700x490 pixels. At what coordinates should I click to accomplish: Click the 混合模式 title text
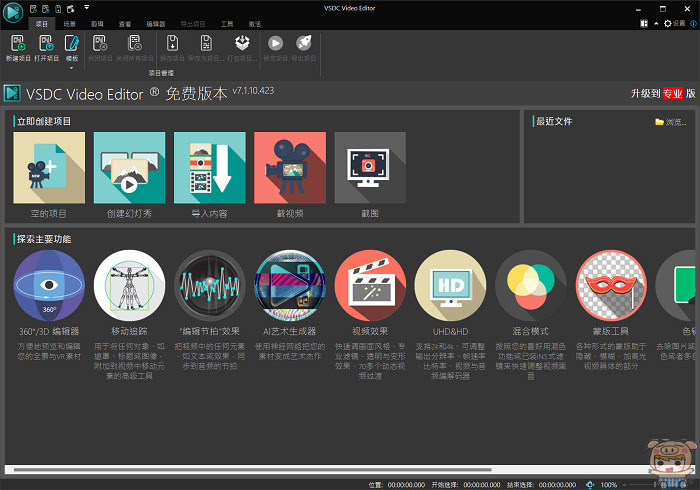(531, 332)
